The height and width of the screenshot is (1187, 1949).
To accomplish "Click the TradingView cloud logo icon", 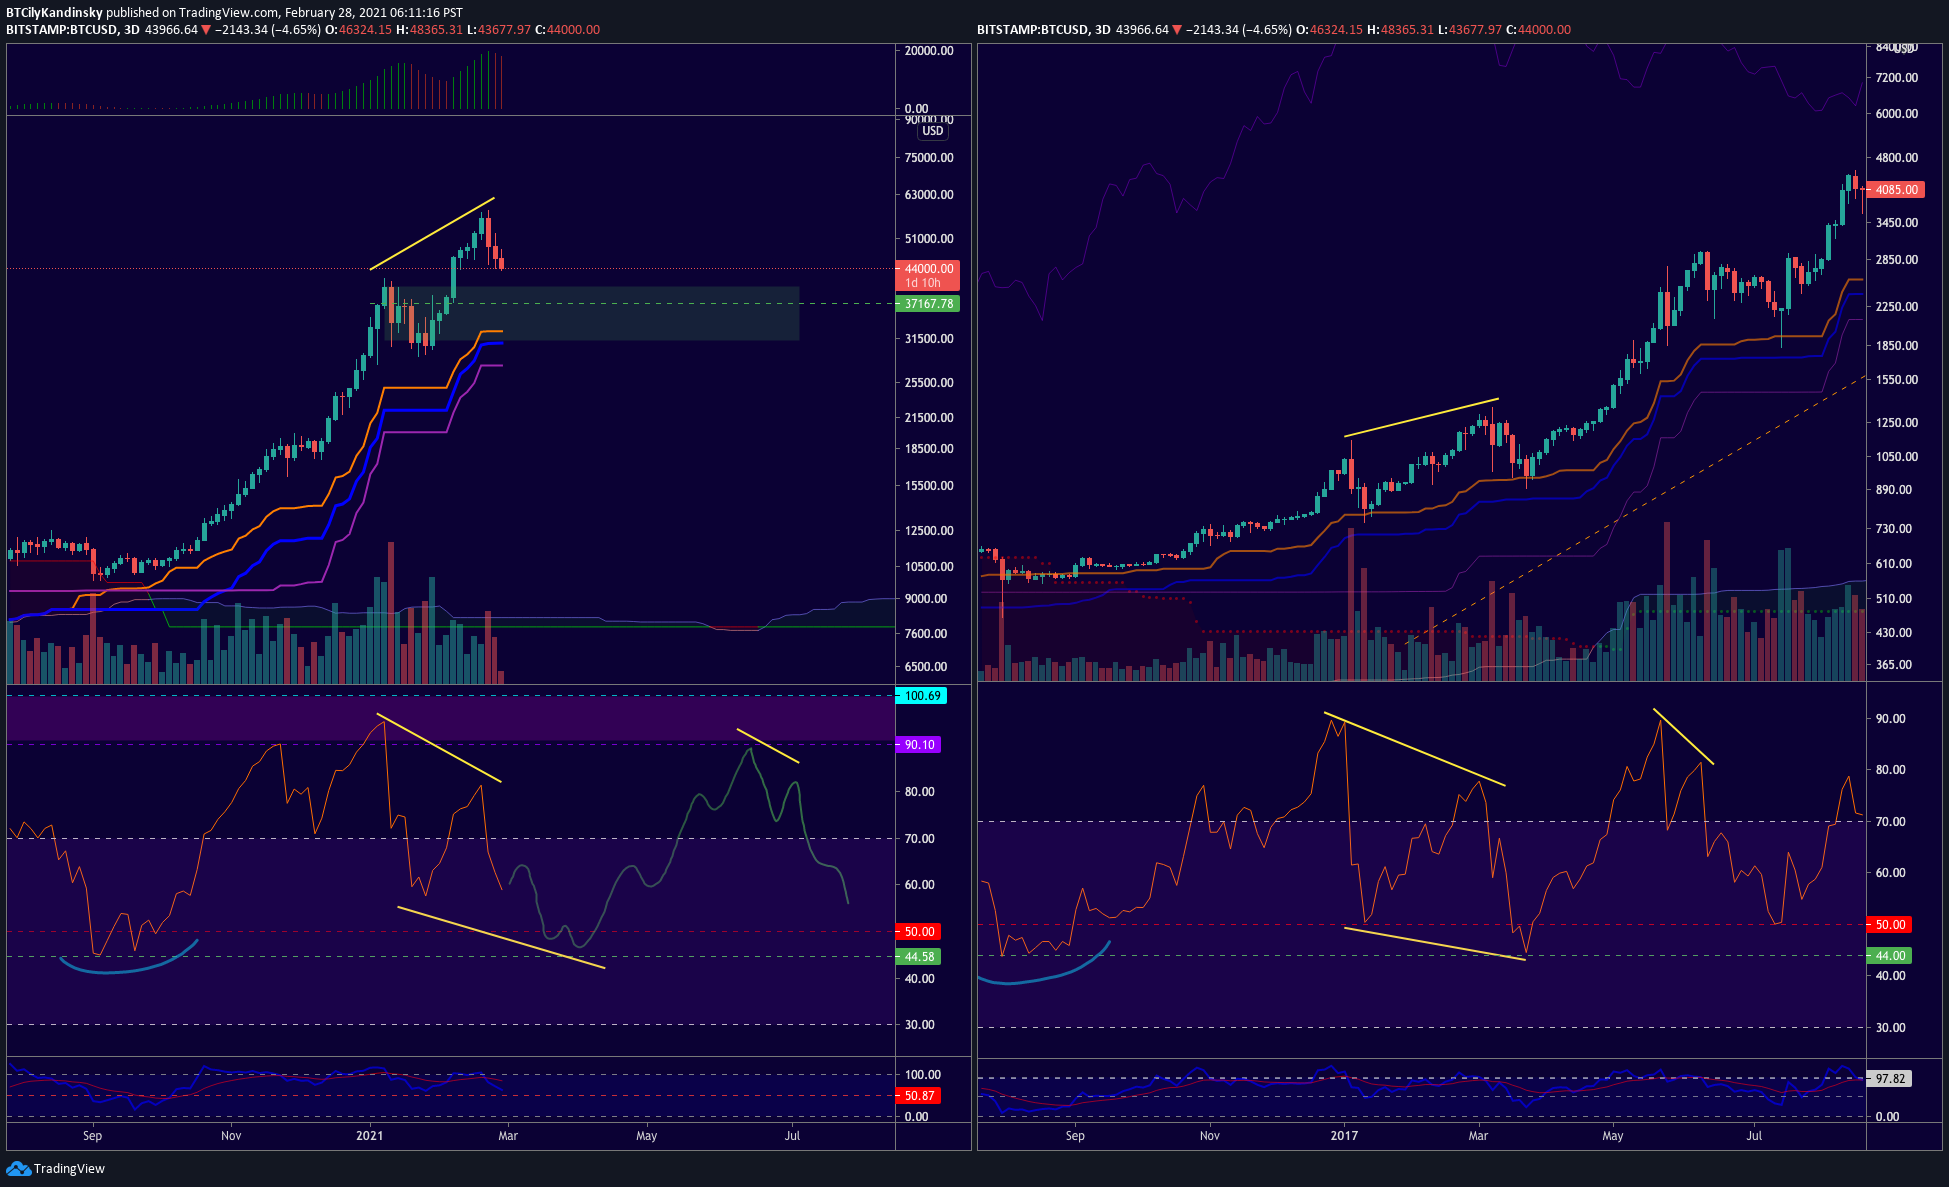I will (18, 1168).
